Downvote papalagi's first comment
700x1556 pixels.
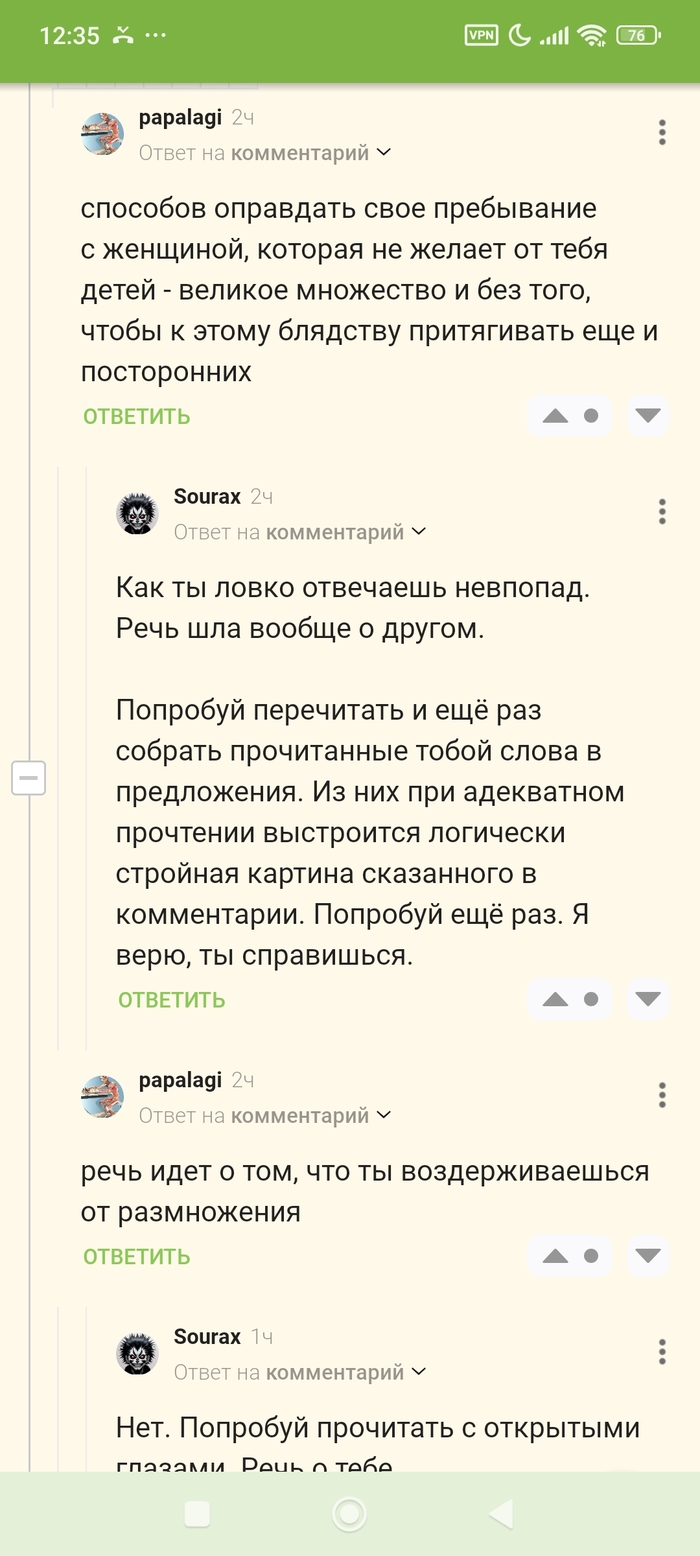click(x=648, y=416)
